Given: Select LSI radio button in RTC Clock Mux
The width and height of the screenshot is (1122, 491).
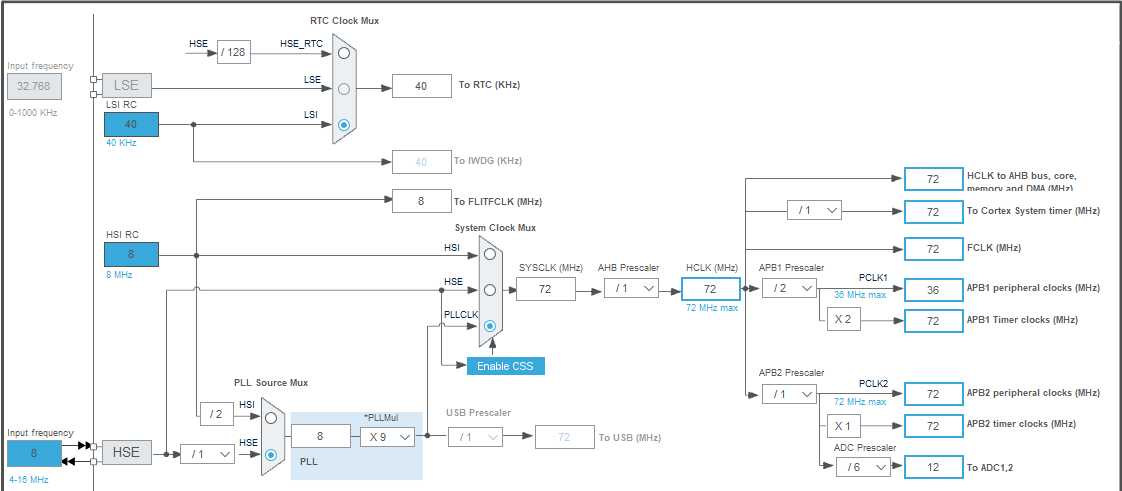Looking at the screenshot, I should [x=344, y=124].
